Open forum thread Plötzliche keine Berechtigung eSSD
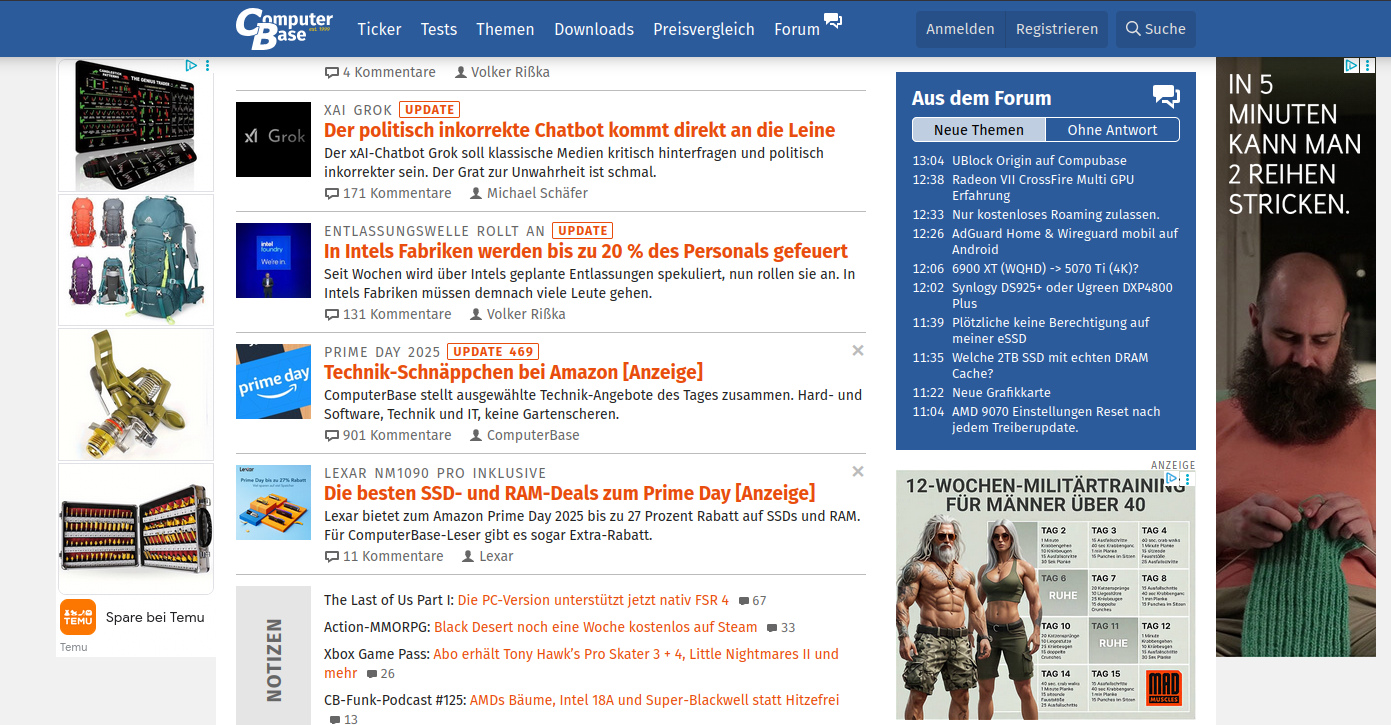 [x=1050, y=331]
